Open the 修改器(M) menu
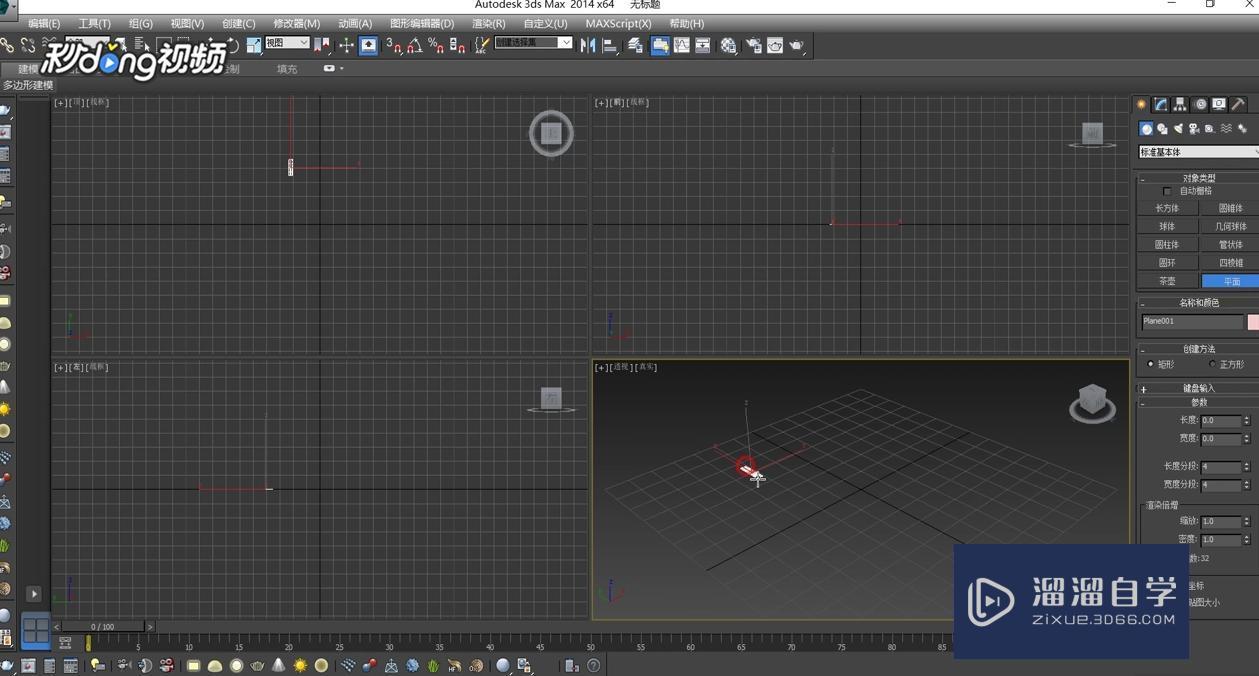1259x676 pixels. [x=296, y=23]
